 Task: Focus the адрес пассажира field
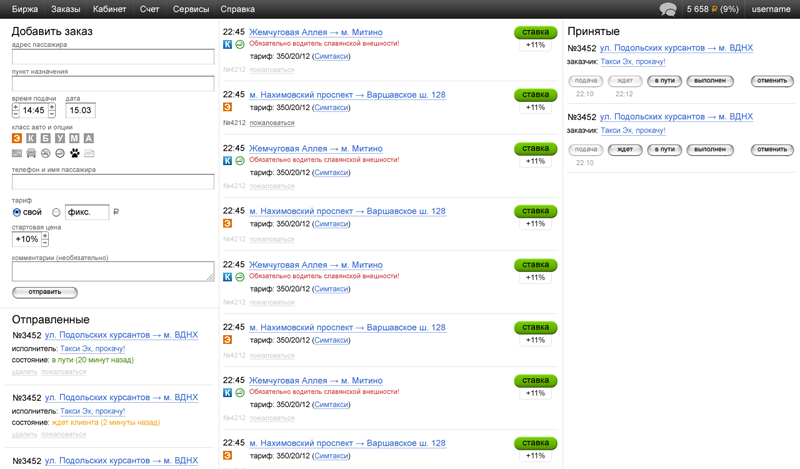113,57
